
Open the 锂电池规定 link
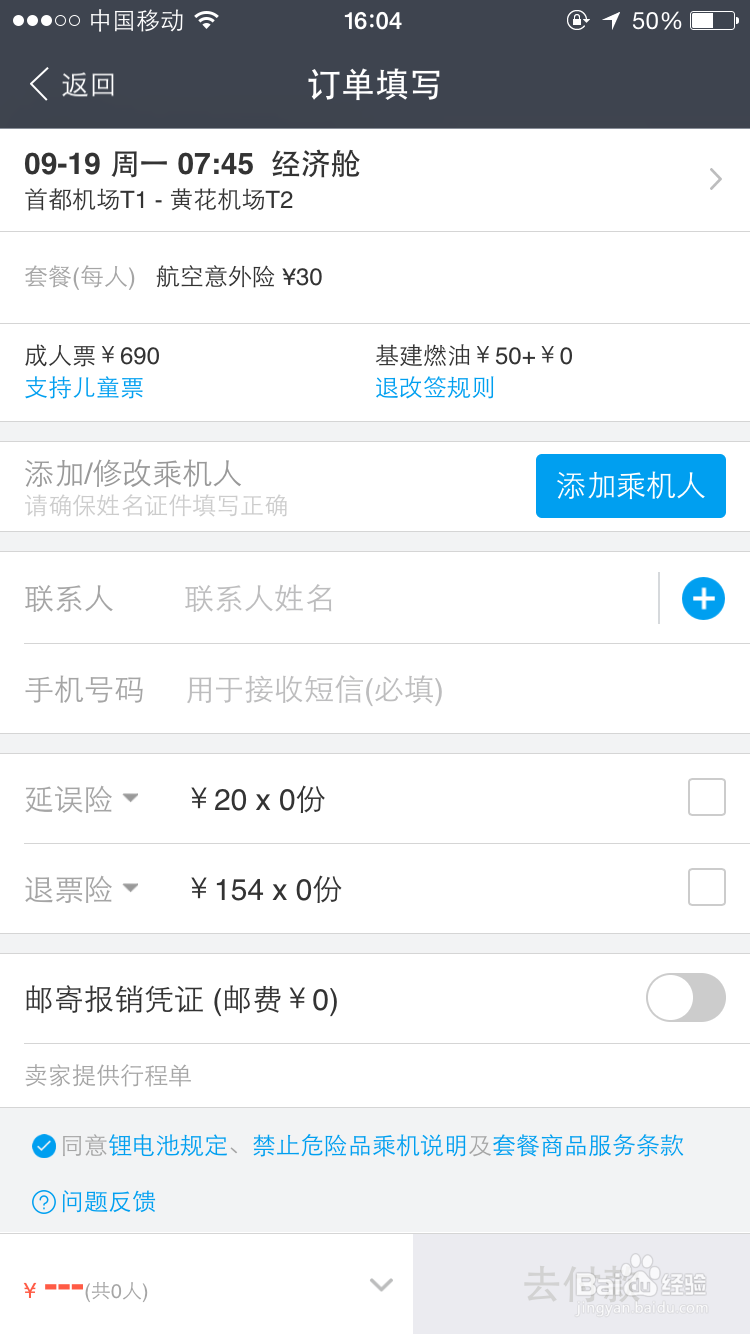[x=168, y=1146]
